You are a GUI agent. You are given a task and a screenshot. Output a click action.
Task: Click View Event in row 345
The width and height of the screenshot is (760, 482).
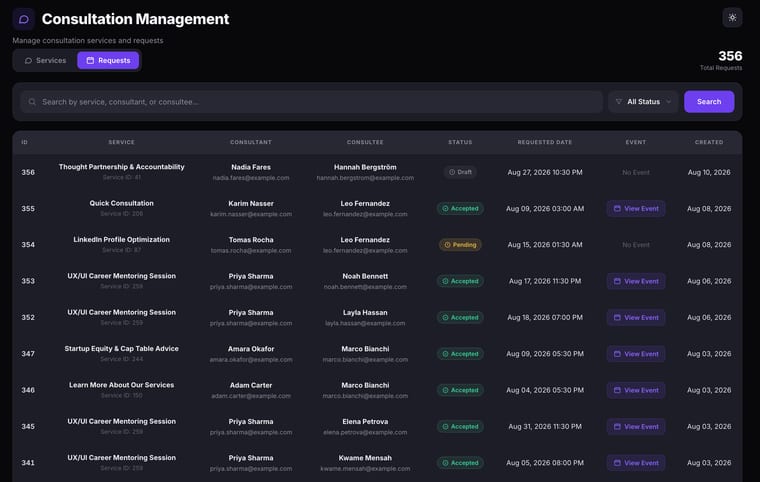[x=635, y=427]
